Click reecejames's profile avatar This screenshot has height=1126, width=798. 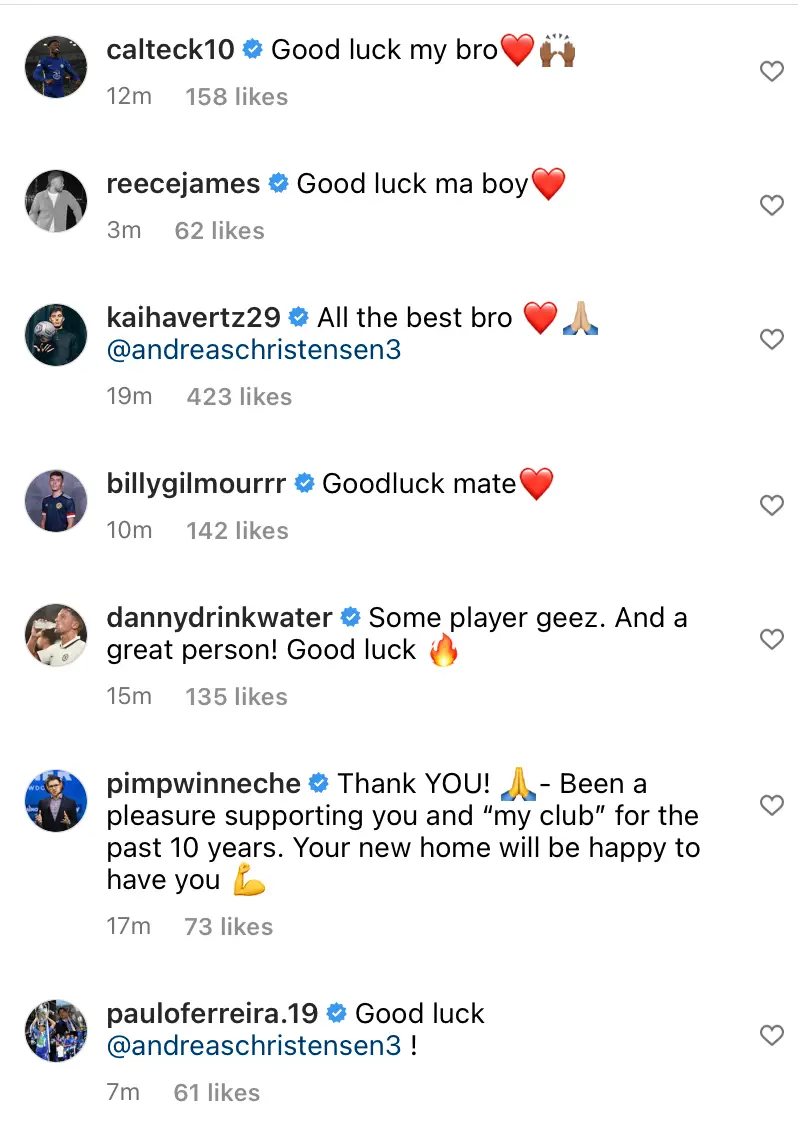(56, 200)
